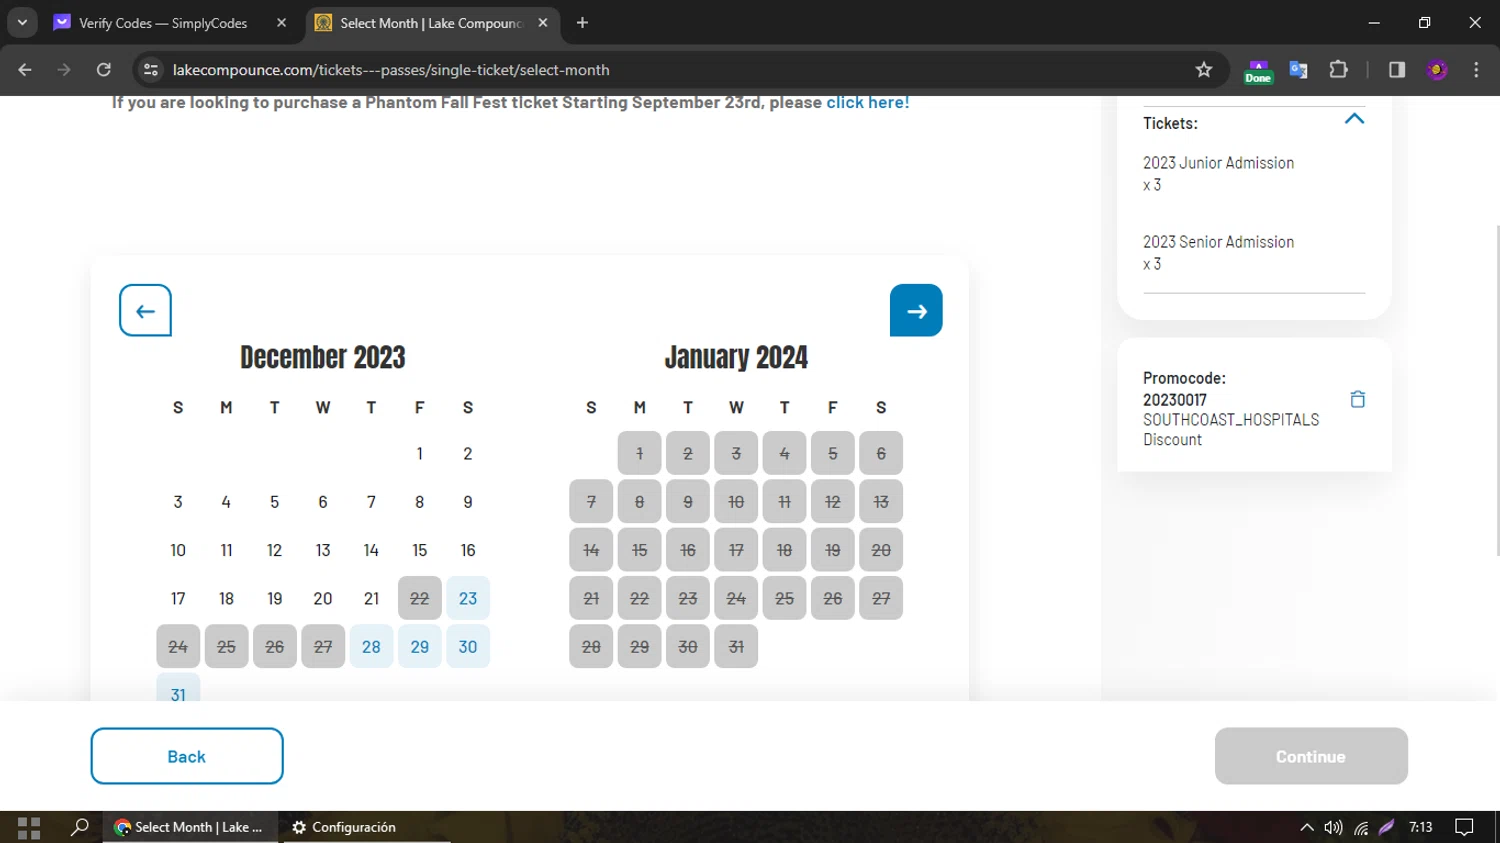Image resolution: width=1500 pixels, height=843 pixels.
Task: Advance the calendar with the right arrow button
Action: coord(916,310)
